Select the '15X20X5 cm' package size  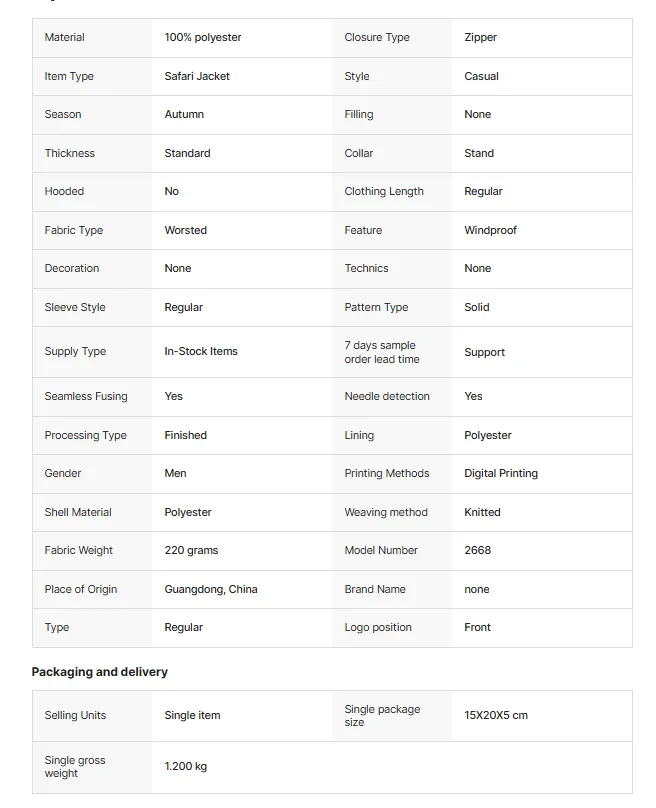click(x=496, y=715)
